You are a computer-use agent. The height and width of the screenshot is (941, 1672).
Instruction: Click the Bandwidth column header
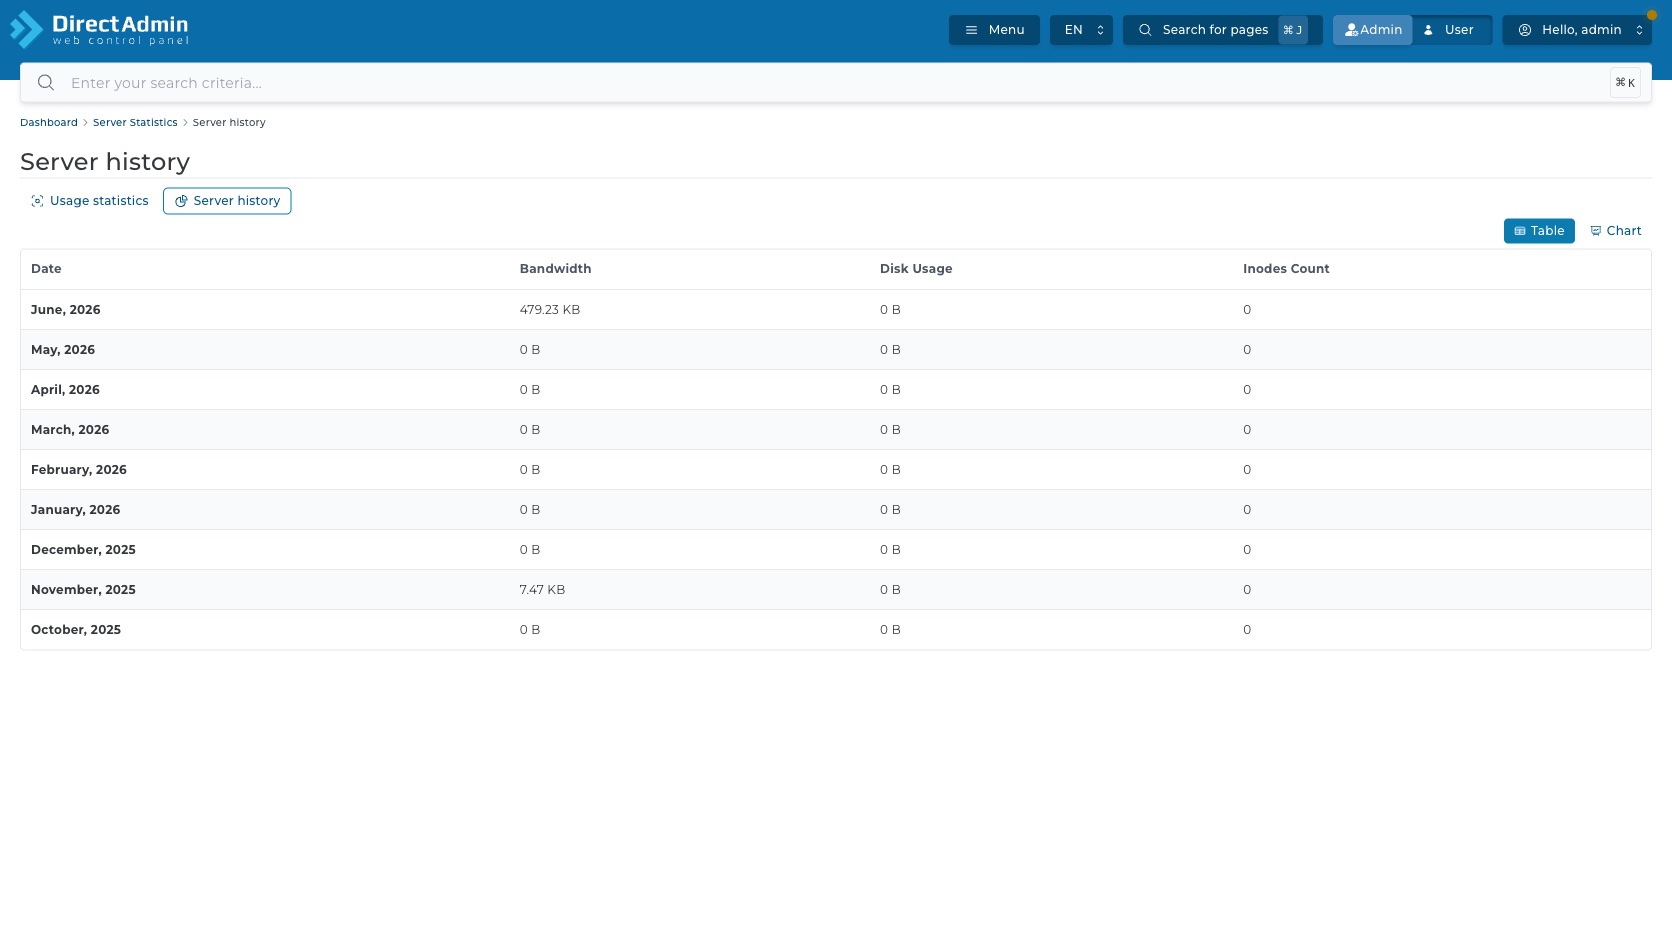click(x=555, y=269)
